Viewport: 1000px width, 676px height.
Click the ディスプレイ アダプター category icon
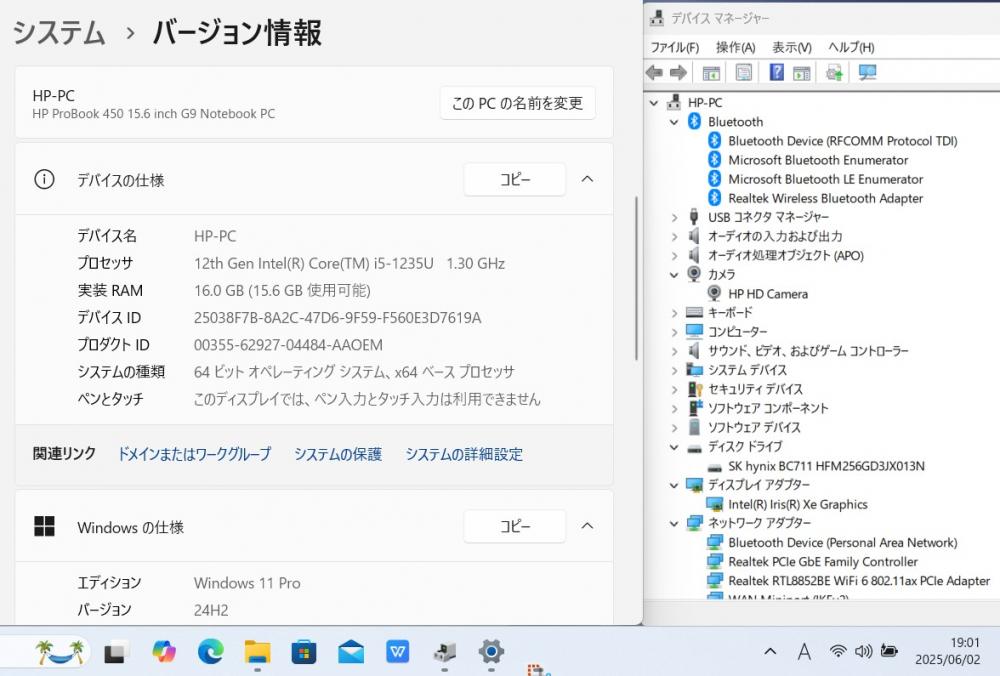click(x=695, y=485)
